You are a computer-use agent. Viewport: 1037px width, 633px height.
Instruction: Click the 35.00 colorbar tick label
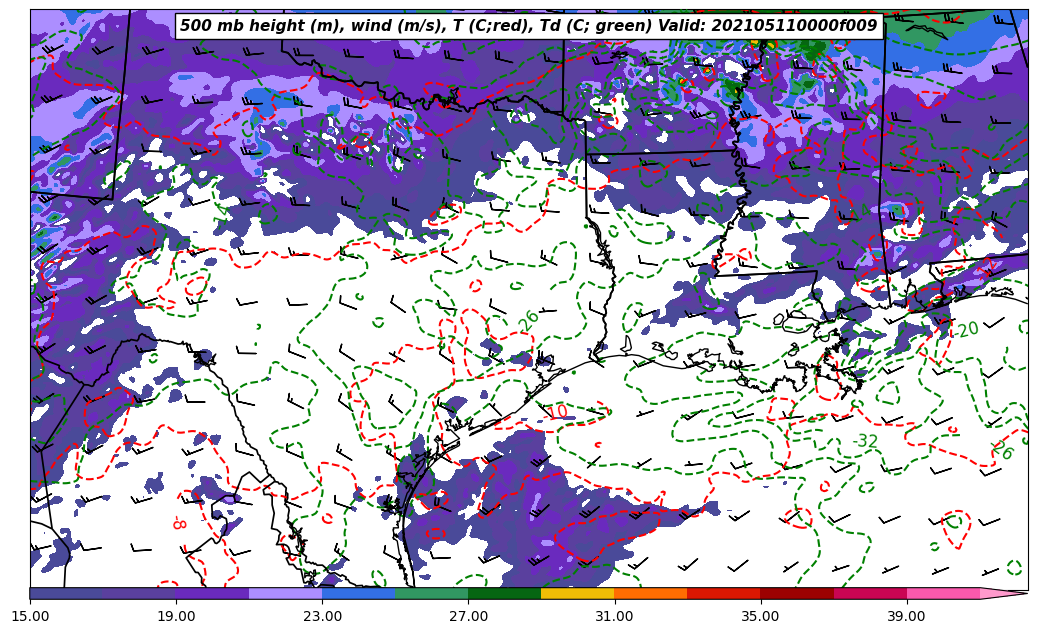tap(761, 616)
